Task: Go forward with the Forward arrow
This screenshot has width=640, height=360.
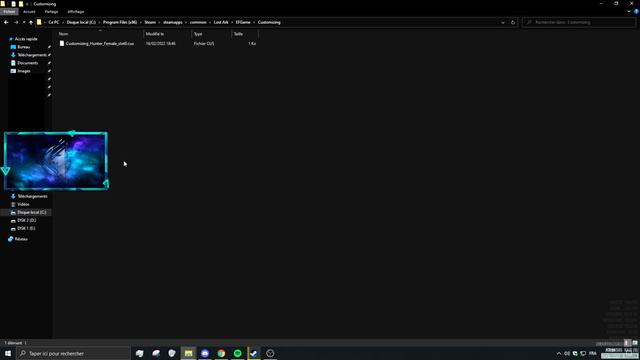Action: pos(16,22)
